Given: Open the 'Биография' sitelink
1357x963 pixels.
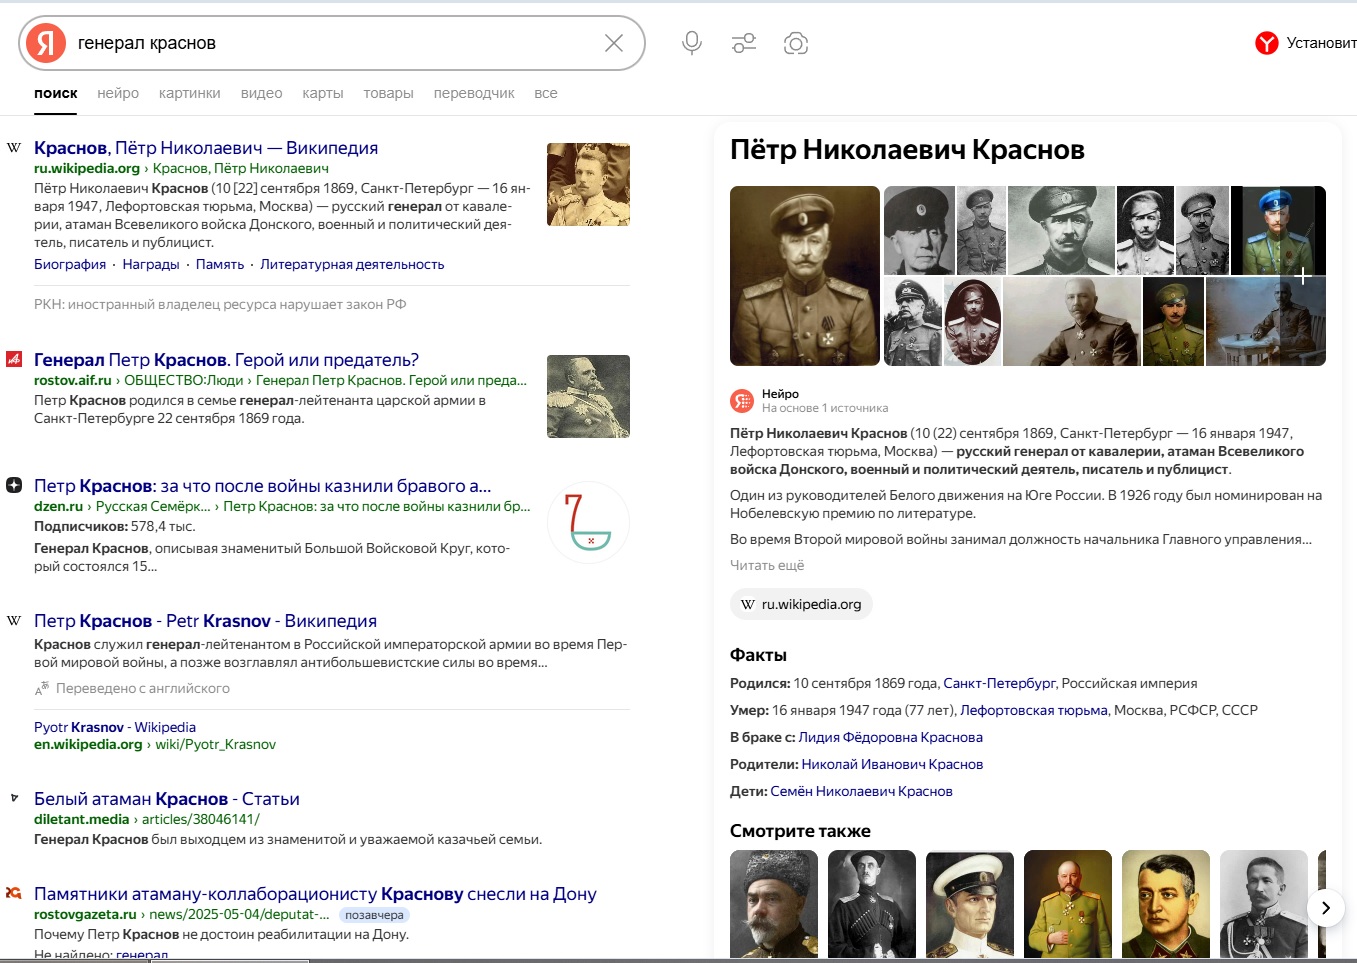Looking at the screenshot, I should (x=70, y=264).
